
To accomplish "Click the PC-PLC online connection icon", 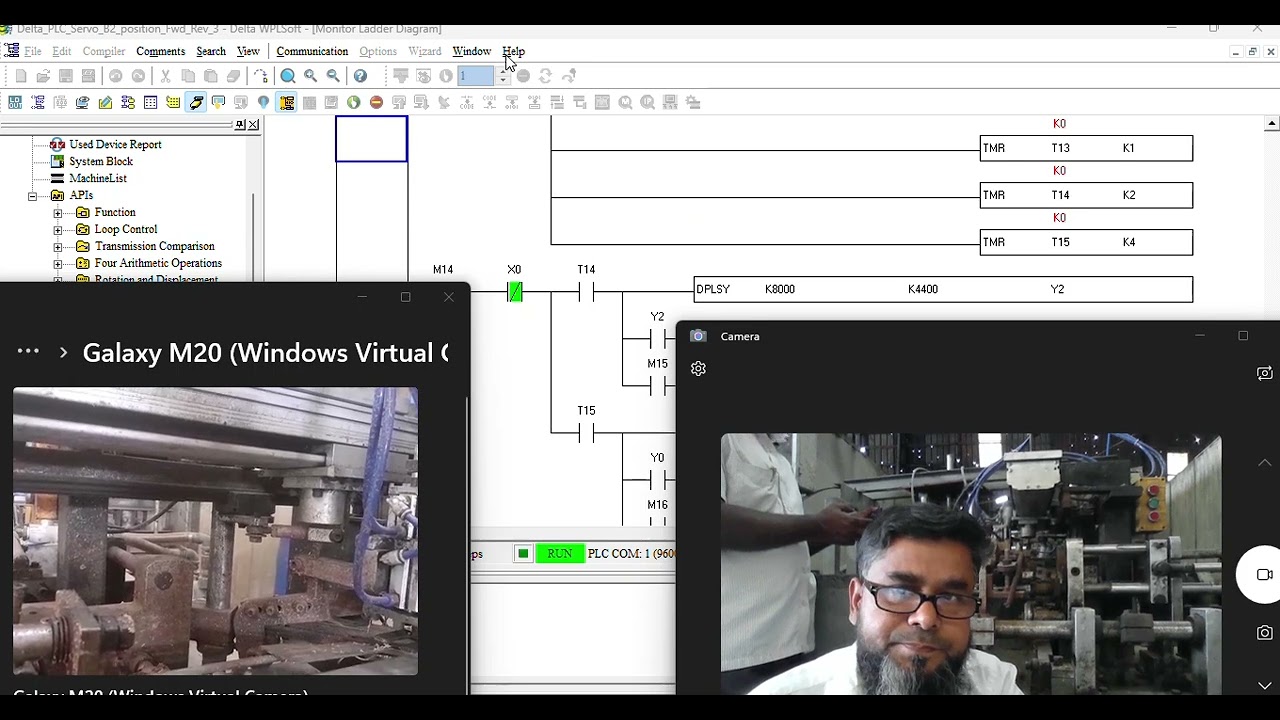I will 83,102.
